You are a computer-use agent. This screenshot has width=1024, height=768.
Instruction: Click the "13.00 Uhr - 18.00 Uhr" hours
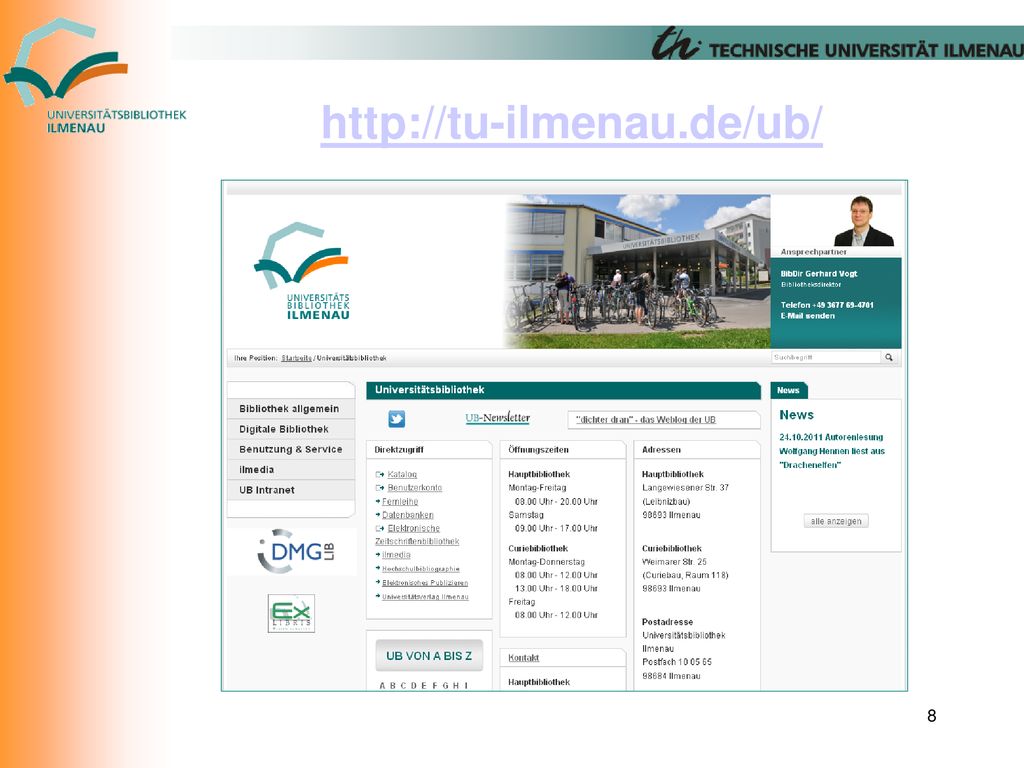click(556, 588)
